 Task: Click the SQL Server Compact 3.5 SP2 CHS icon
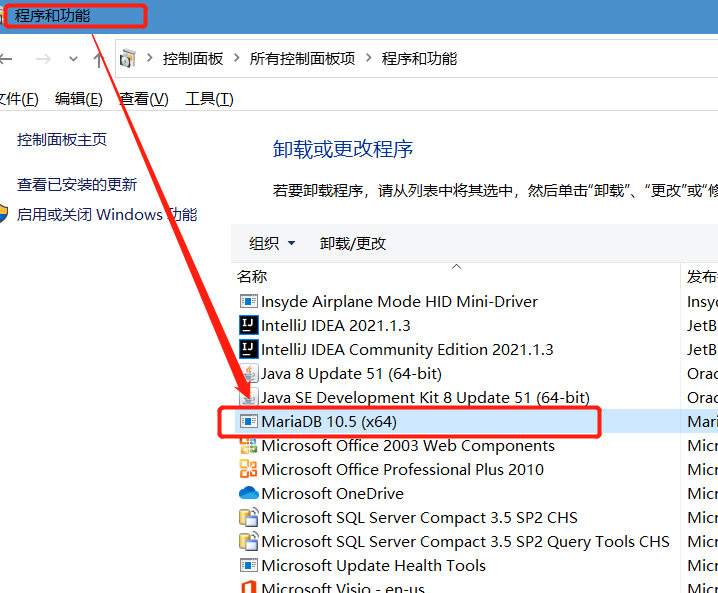pos(249,517)
